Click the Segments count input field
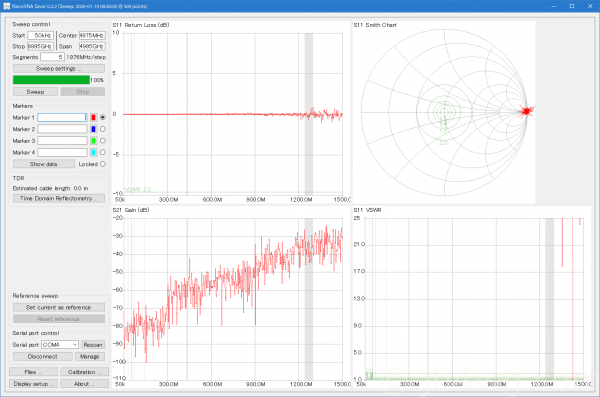The width and height of the screenshot is (600, 397). click(52, 57)
